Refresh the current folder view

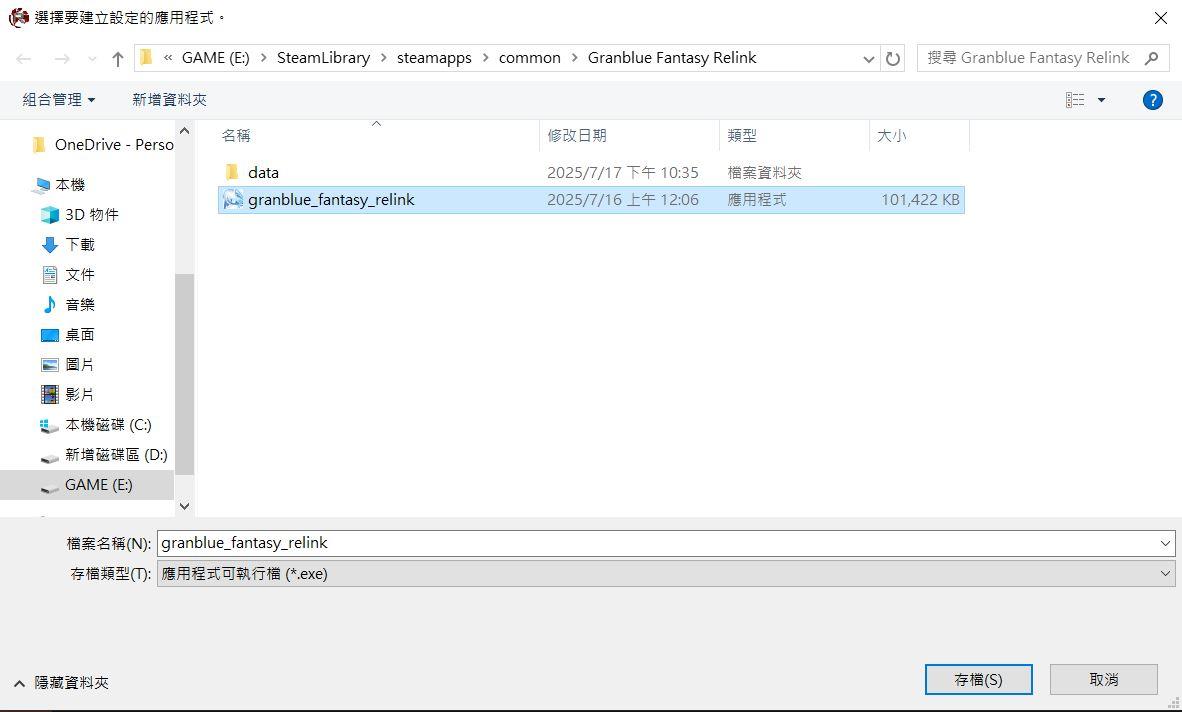tap(893, 59)
